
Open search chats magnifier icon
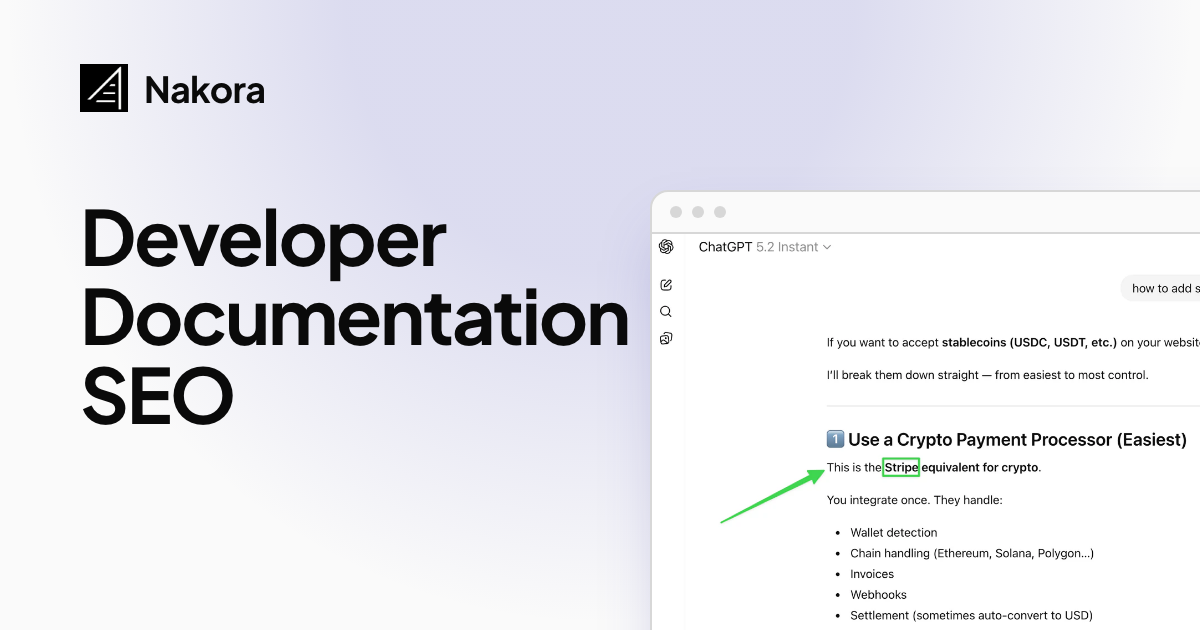click(x=666, y=312)
